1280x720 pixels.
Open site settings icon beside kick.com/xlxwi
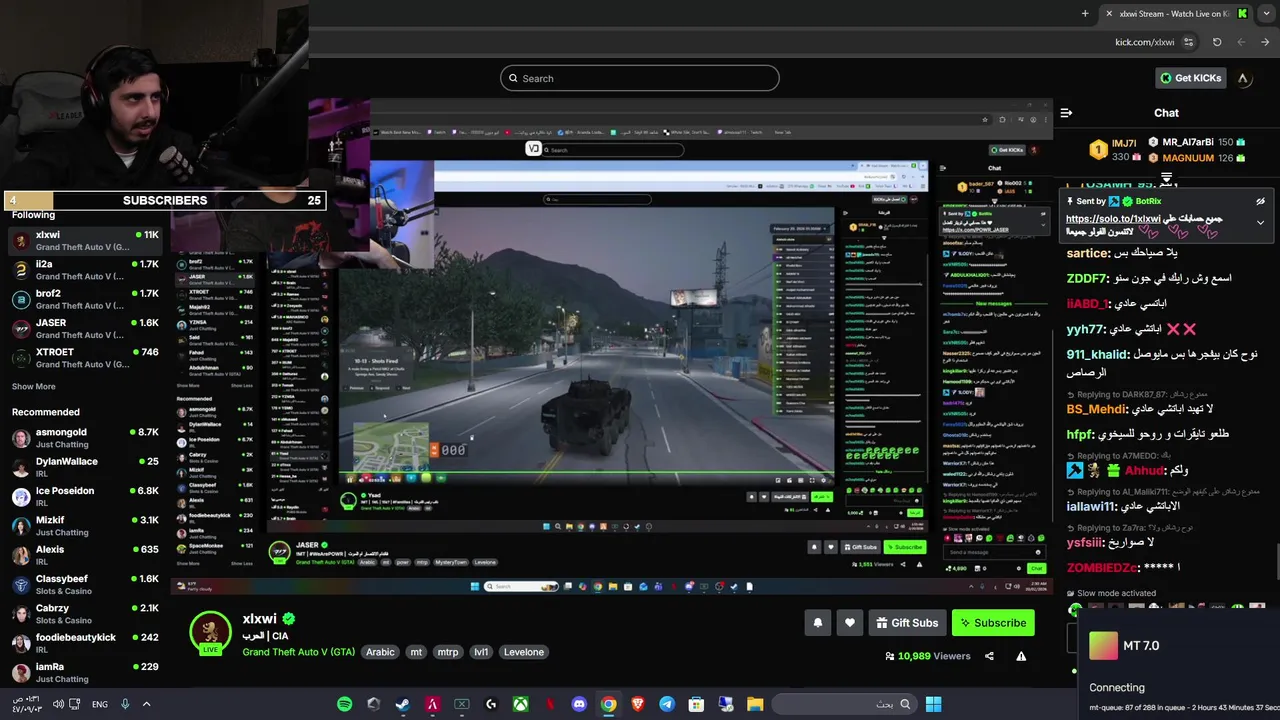[1188, 42]
